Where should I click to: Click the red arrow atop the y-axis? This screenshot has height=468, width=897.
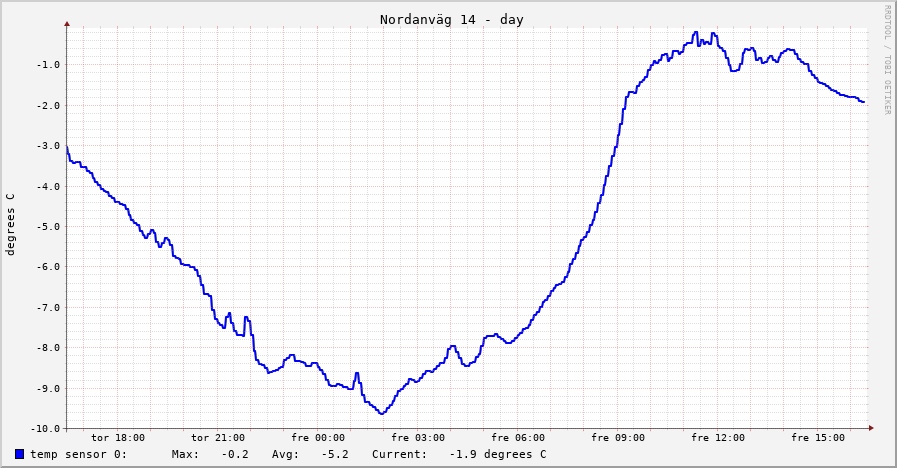click(67, 22)
